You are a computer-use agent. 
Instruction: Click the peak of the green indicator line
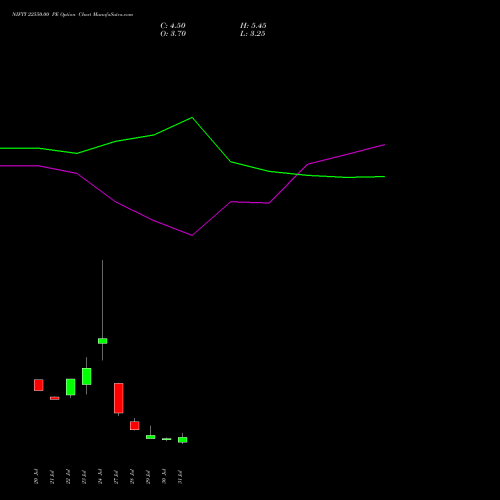coord(192,117)
